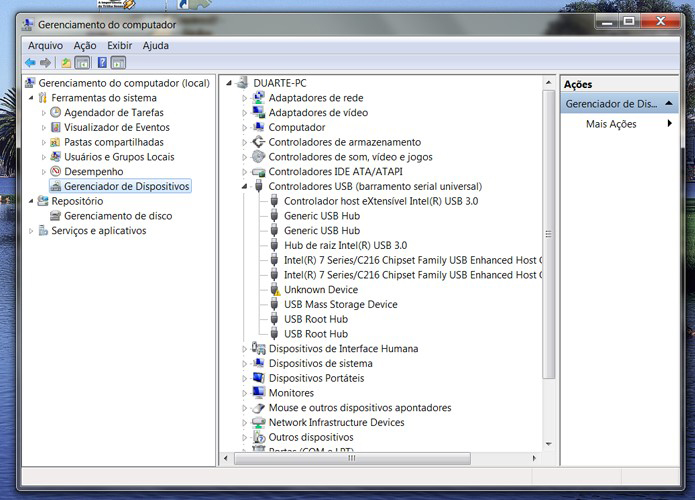
Task: Click the horizontal scrollbar left arrow
Action: click(226, 458)
